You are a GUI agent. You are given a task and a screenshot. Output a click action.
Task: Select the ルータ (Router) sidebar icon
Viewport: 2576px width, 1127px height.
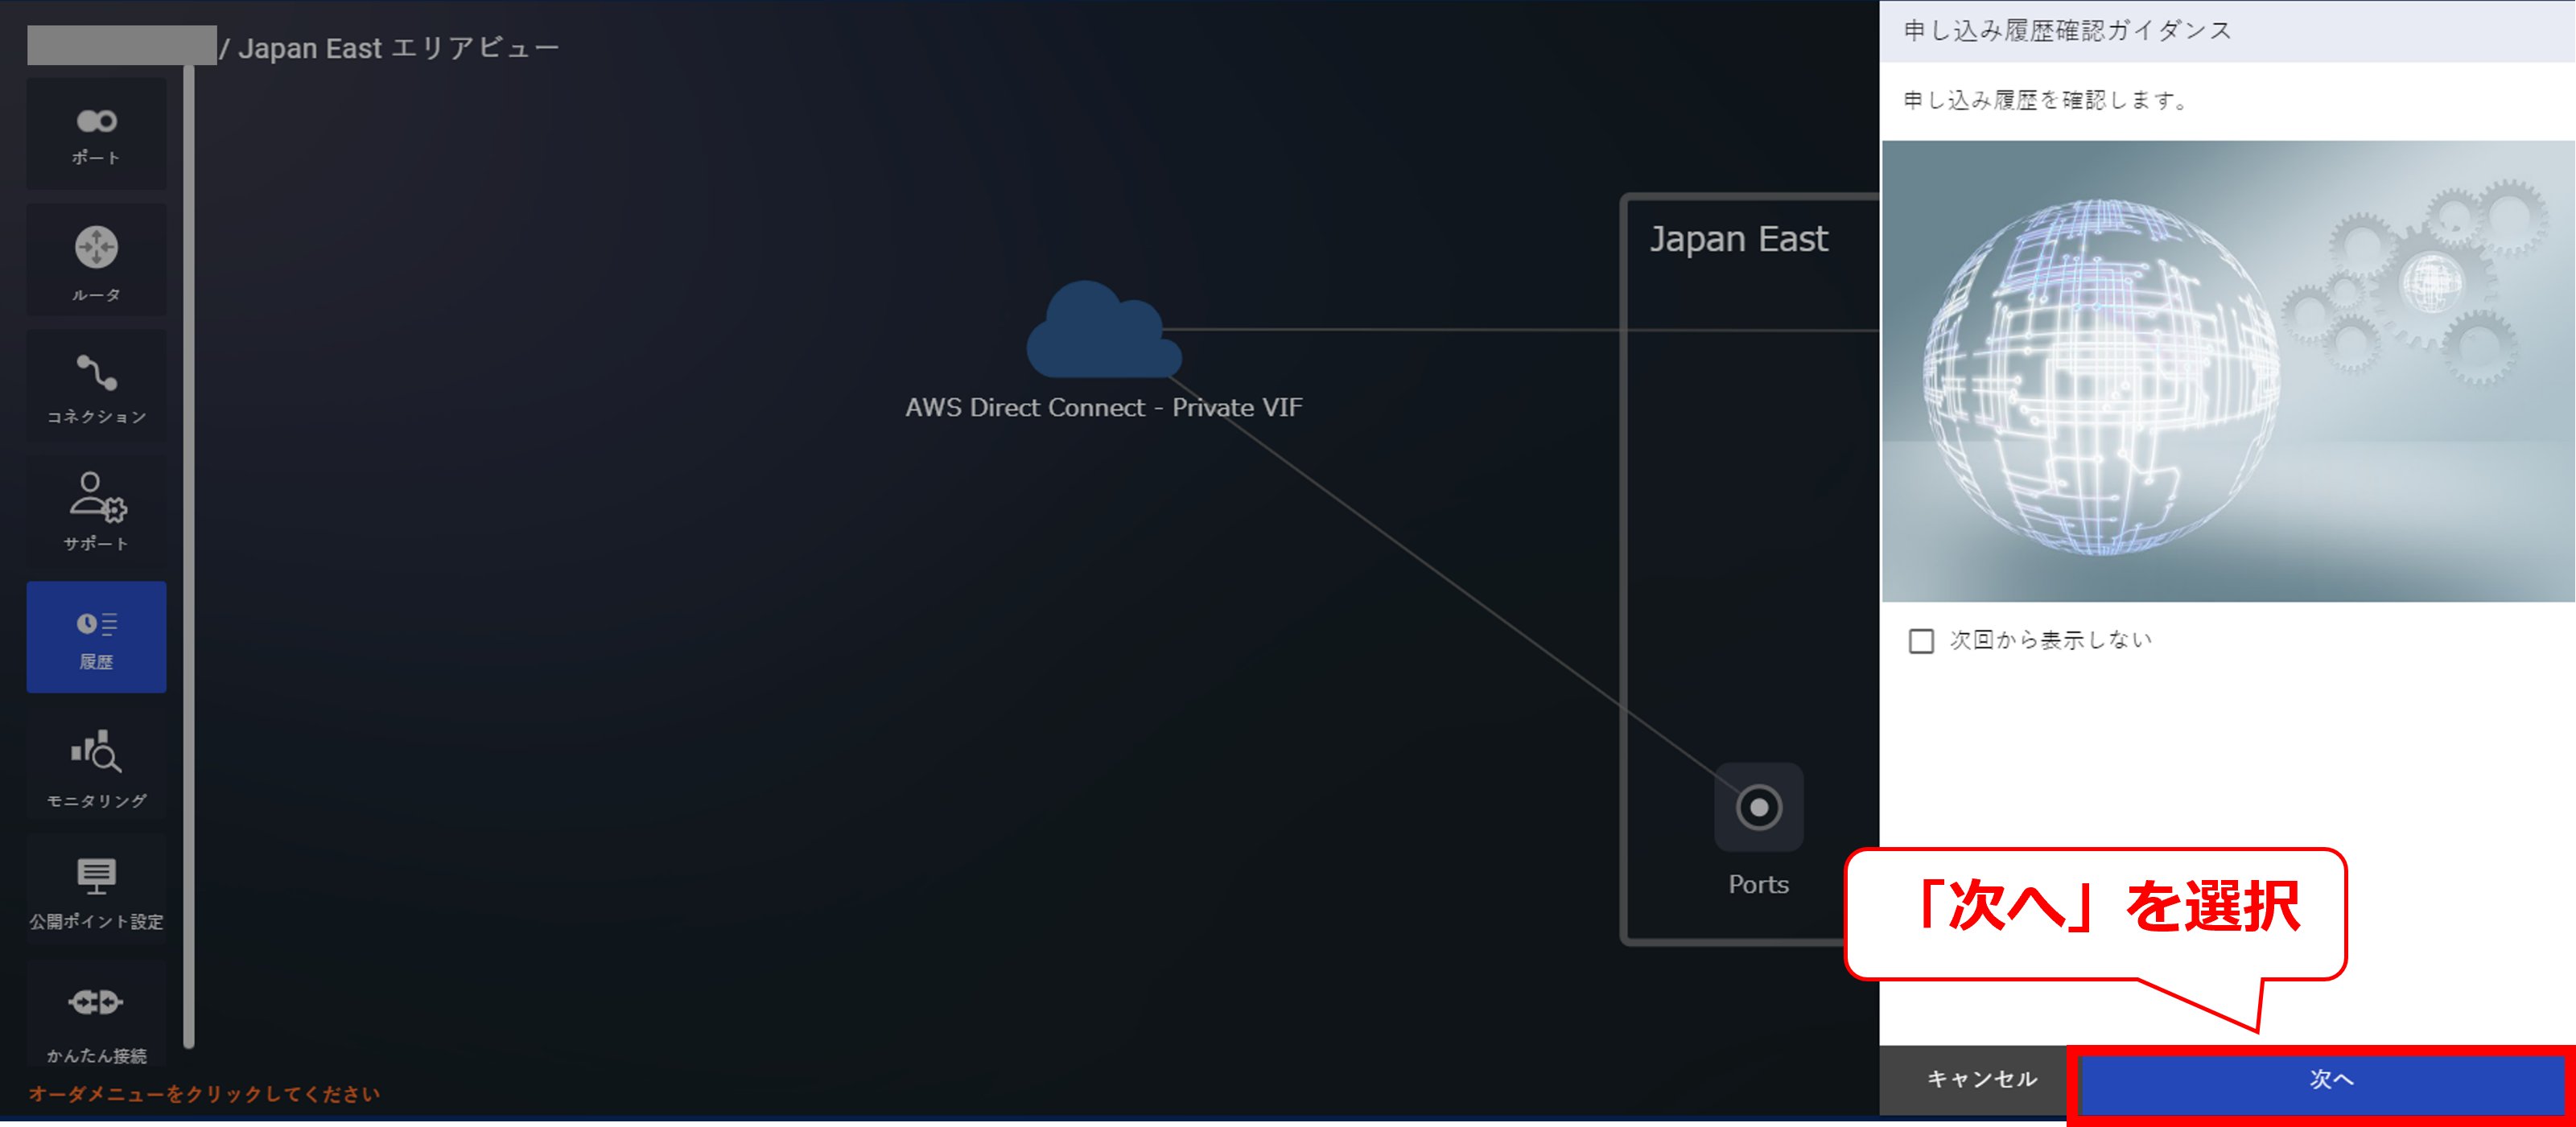96,260
